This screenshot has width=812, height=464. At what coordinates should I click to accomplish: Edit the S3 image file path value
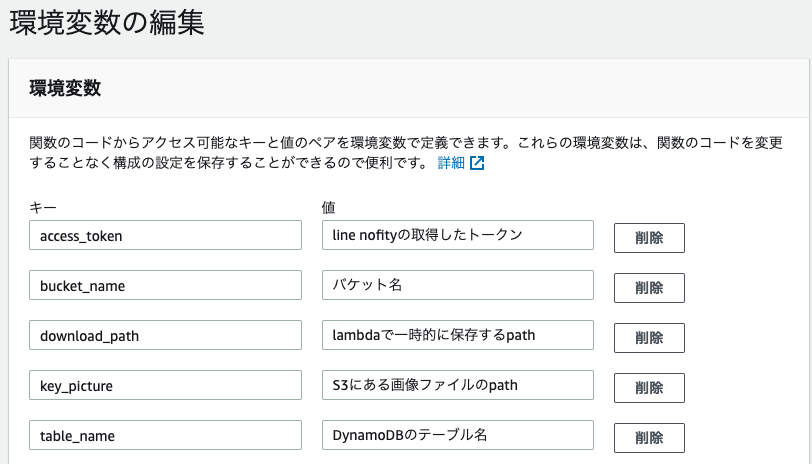click(x=458, y=385)
